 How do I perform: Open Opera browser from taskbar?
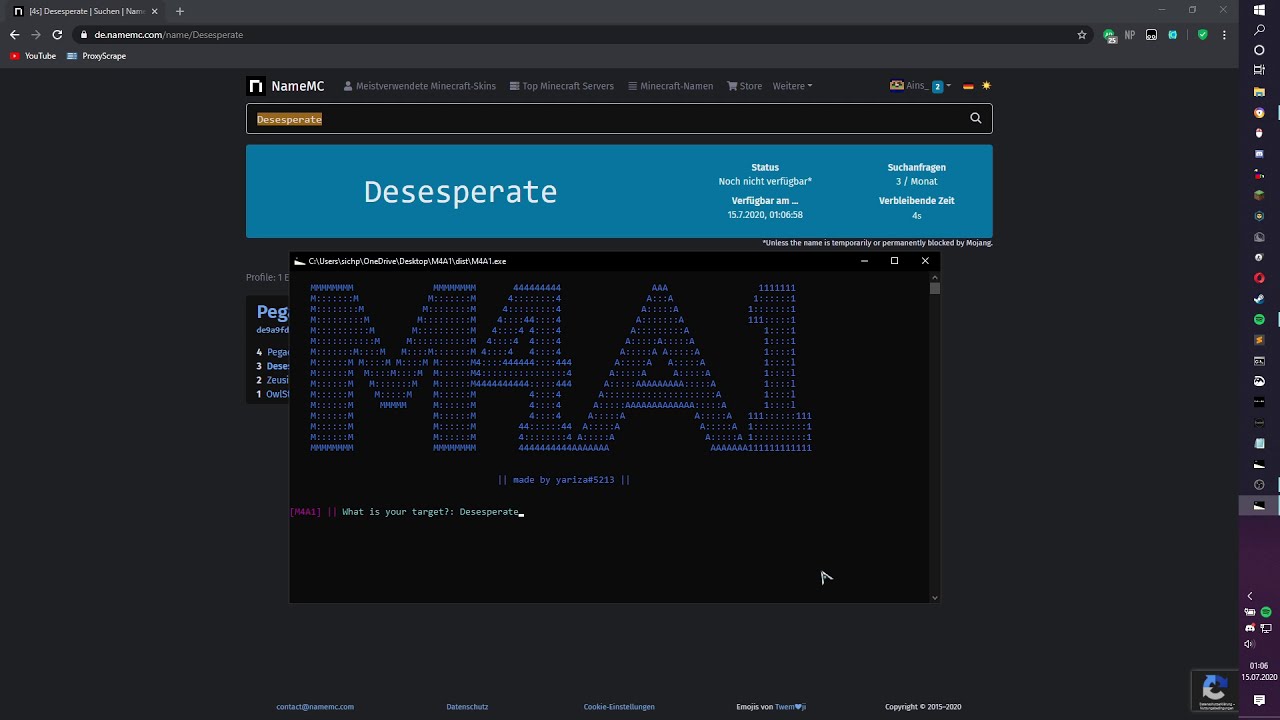pos(1259,277)
